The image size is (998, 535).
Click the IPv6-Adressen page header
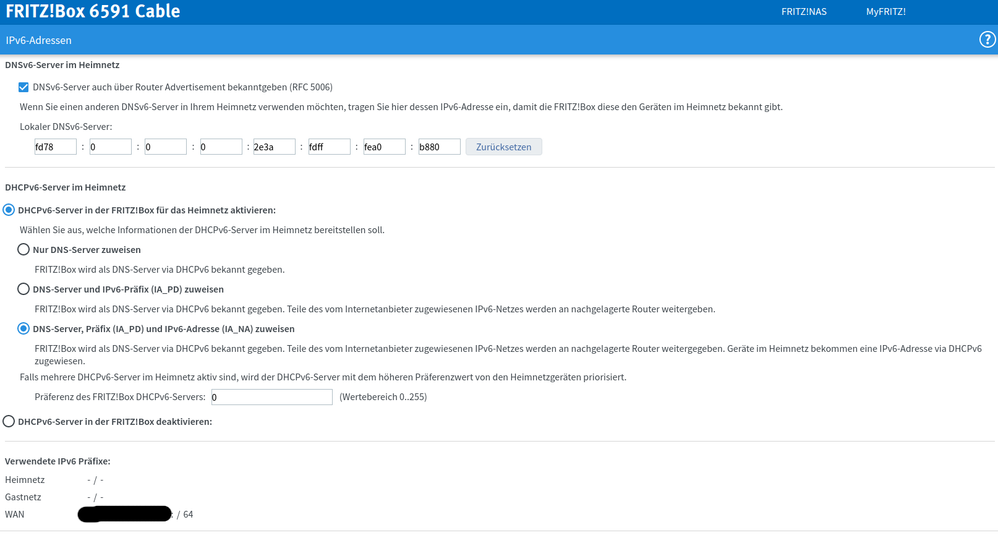pyautogui.click(x=38, y=40)
